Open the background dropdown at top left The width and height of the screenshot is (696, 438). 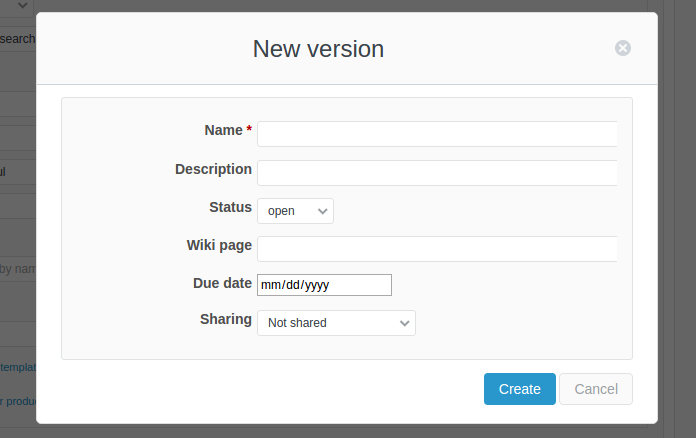(18, 6)
